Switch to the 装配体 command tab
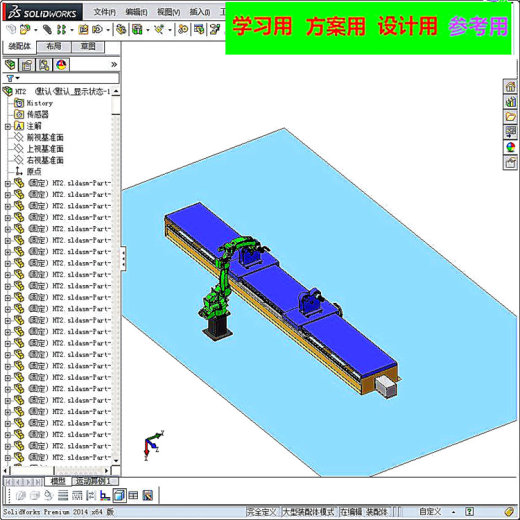 [19, 46]
